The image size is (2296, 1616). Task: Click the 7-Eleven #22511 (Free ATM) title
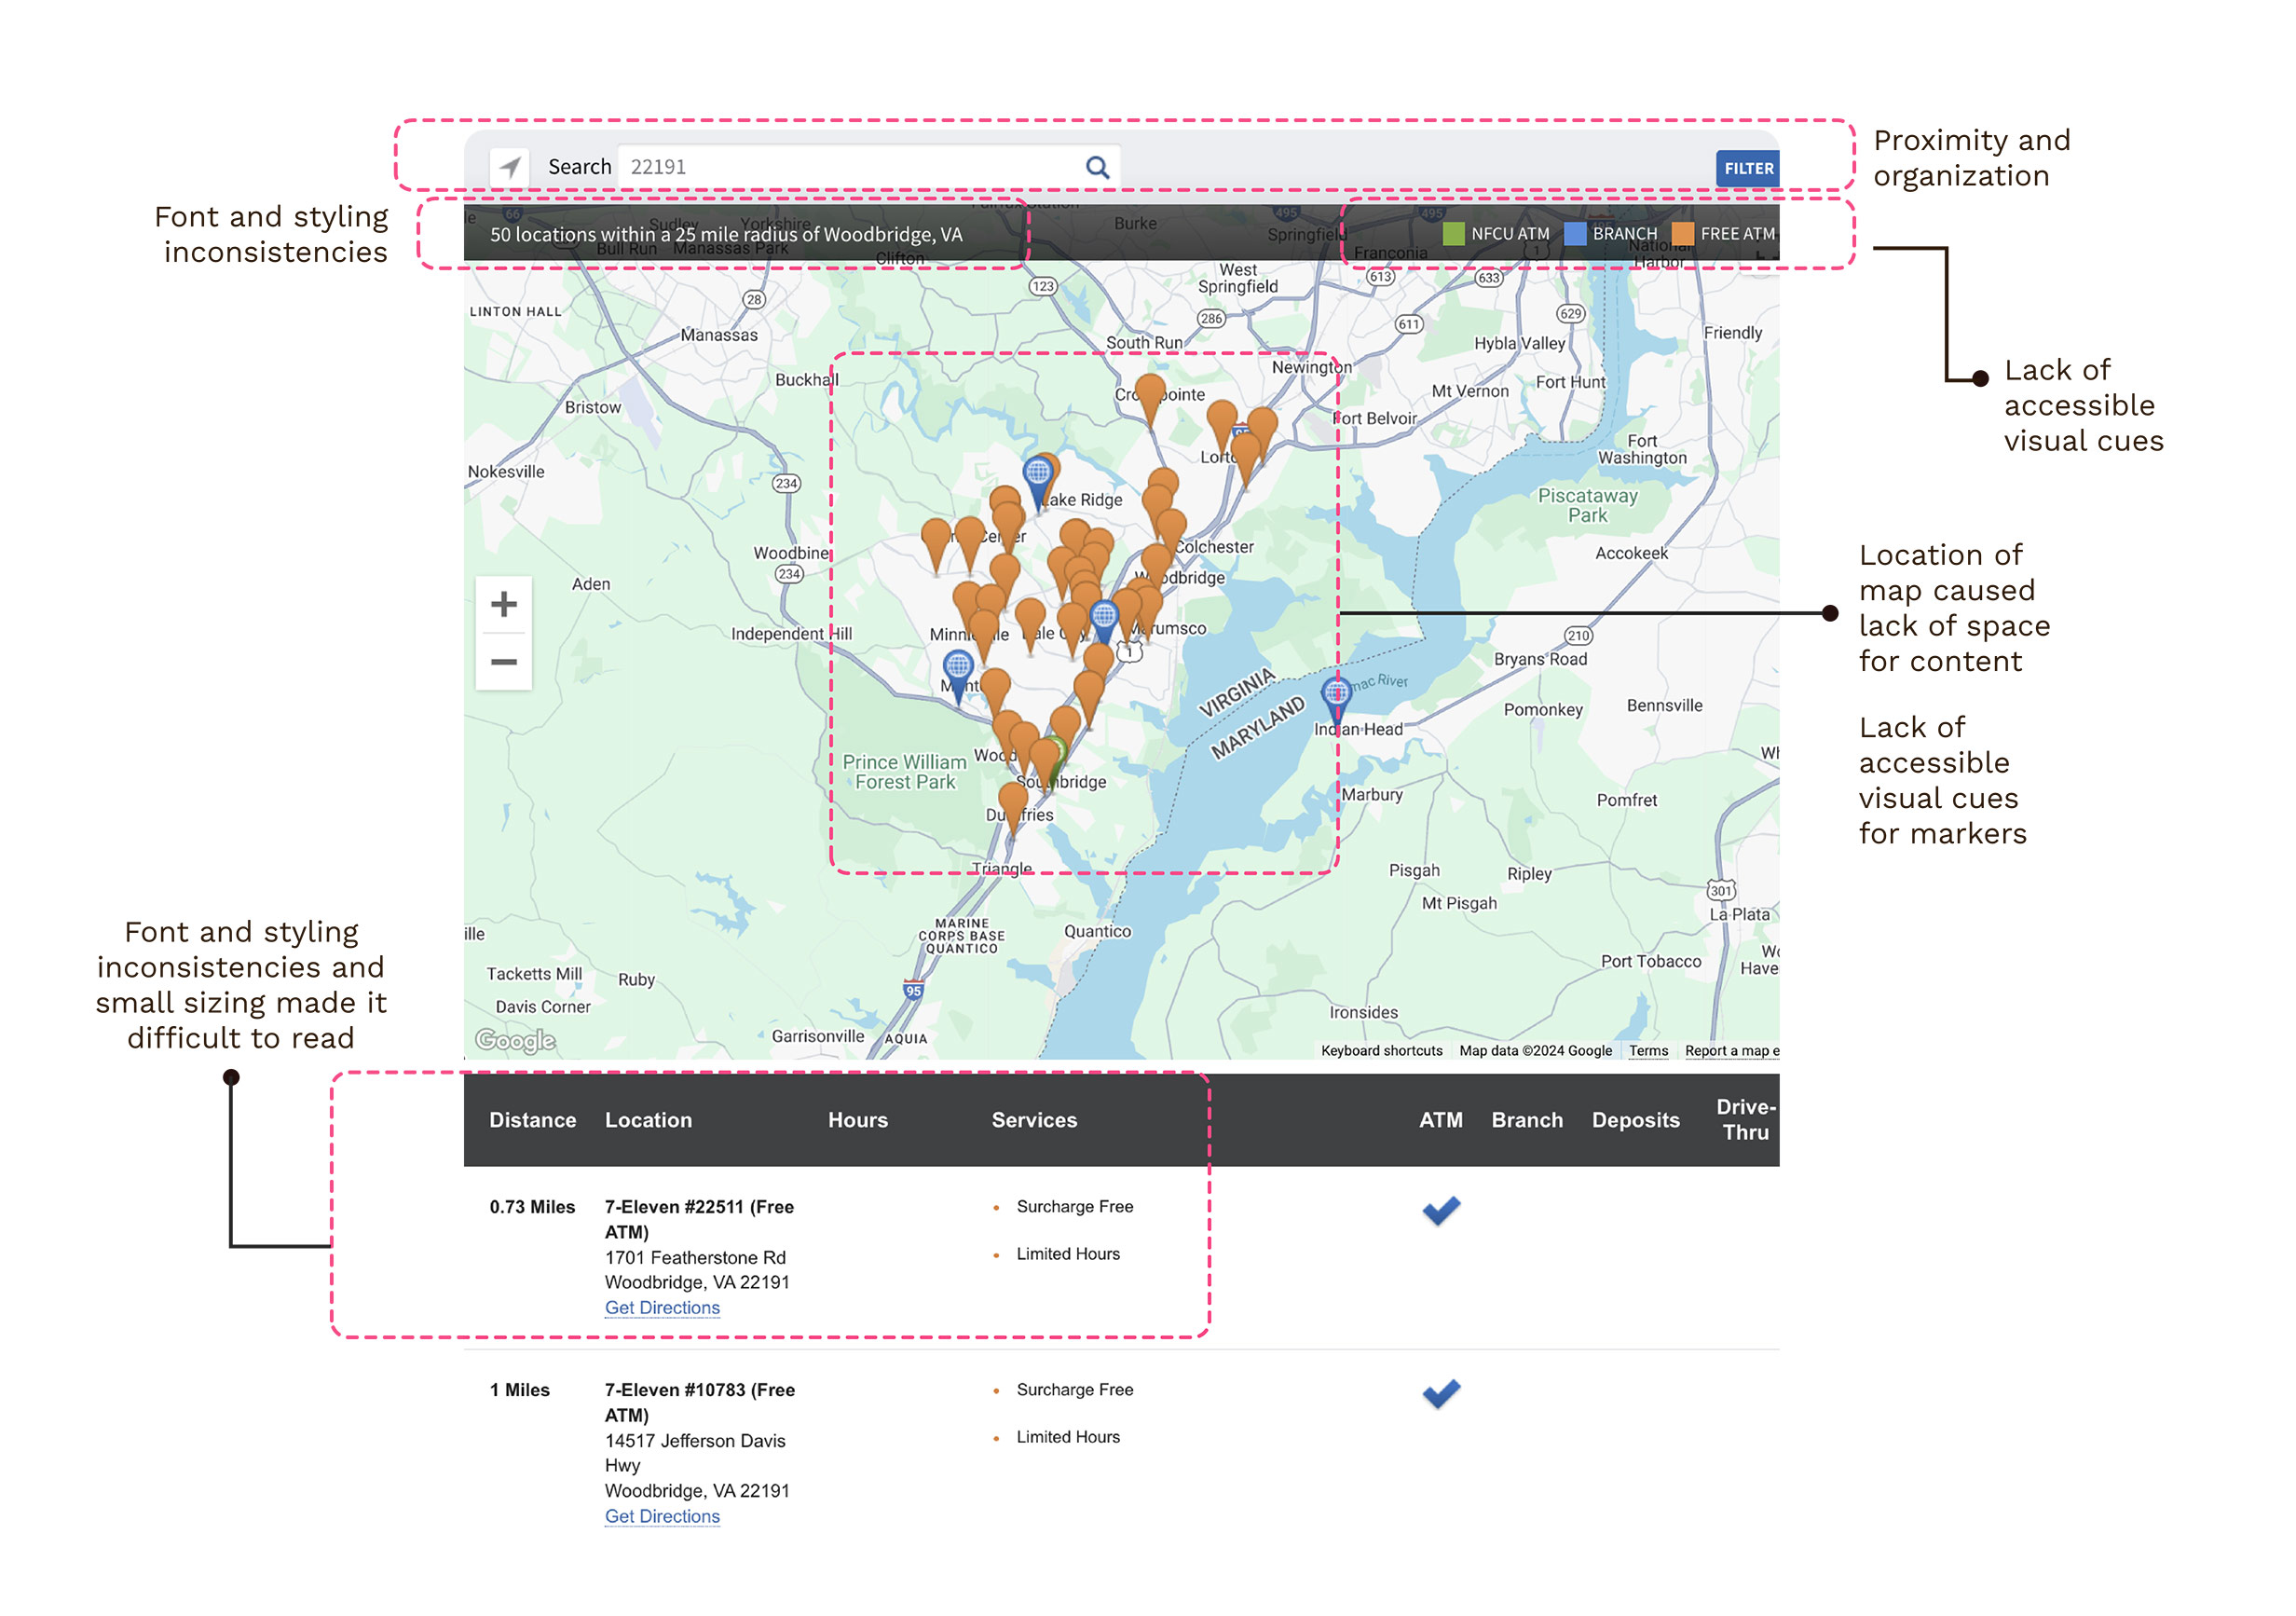tap(699, 1219)
